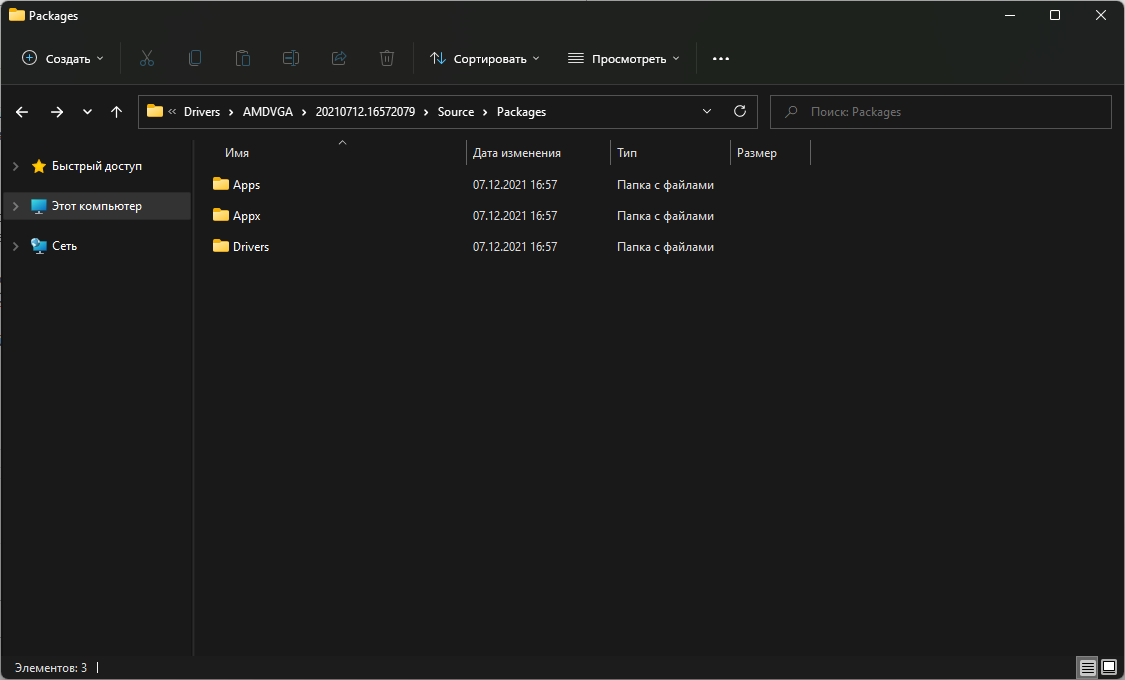Click Appx row Папка с файлами type
Screen dimensions: 1125x680
[x=665, y=216]
